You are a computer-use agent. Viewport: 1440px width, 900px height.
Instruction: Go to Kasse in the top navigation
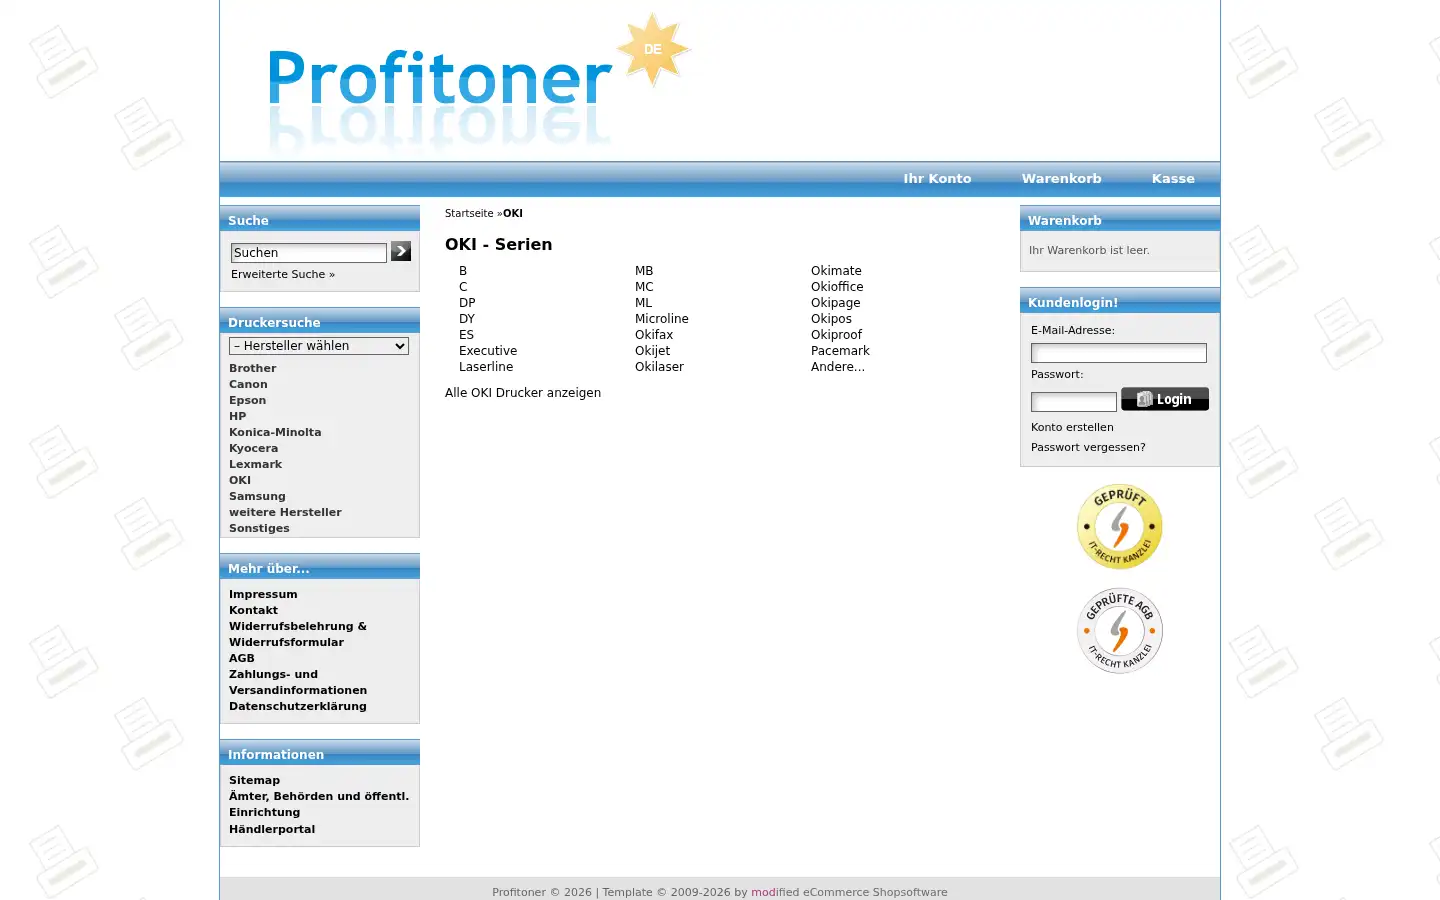point(1173,179)
